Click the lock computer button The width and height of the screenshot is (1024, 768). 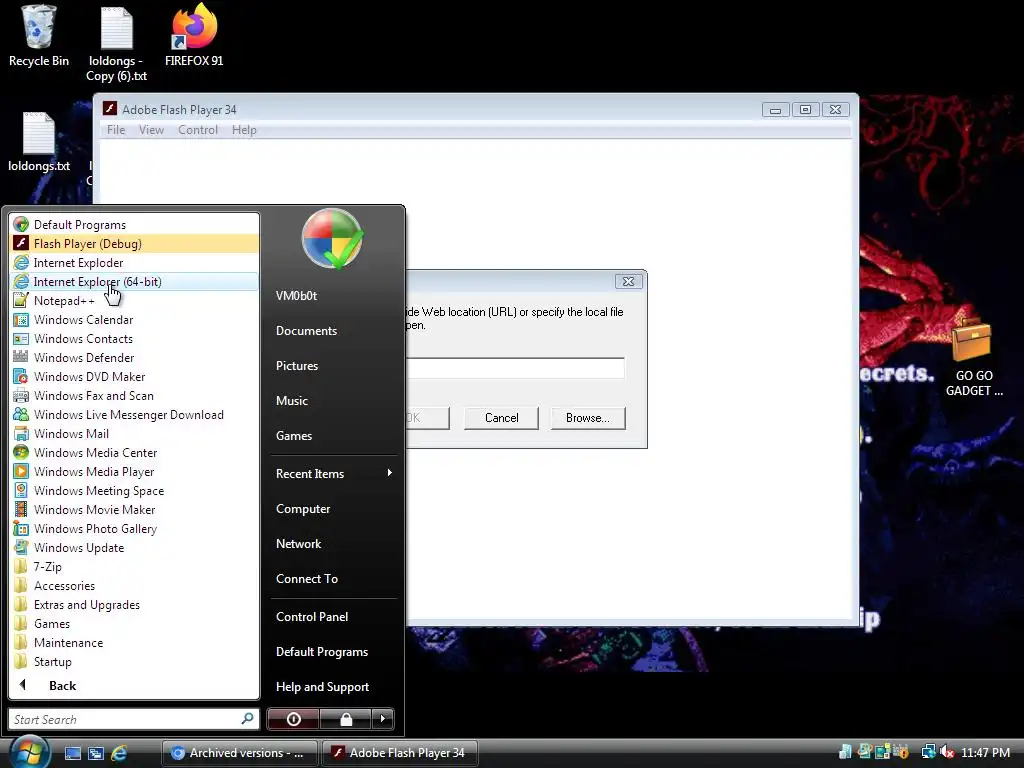pos(345,719)
